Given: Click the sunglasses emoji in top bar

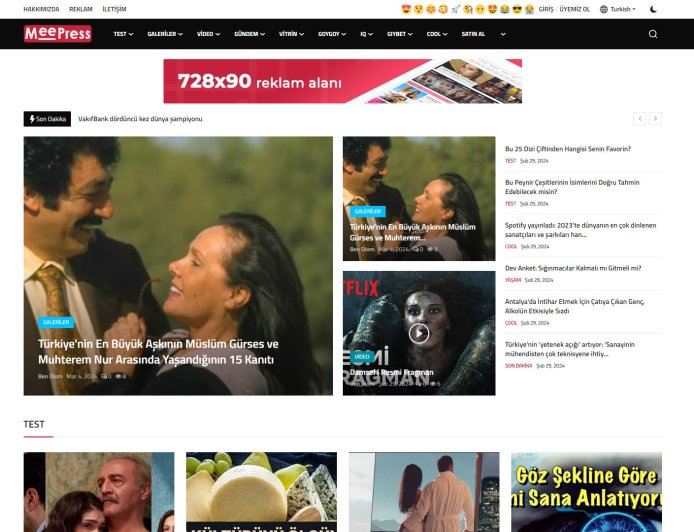Looking at the screenshot, I should [x=516, y=9].
